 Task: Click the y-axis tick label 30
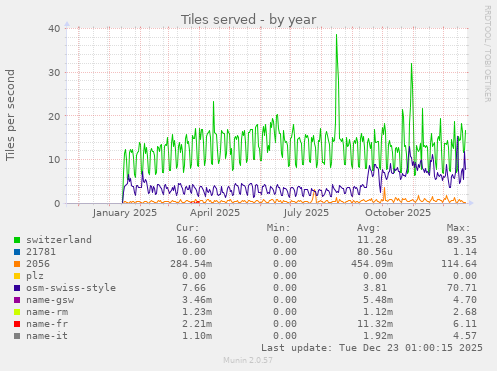(54, 72)
